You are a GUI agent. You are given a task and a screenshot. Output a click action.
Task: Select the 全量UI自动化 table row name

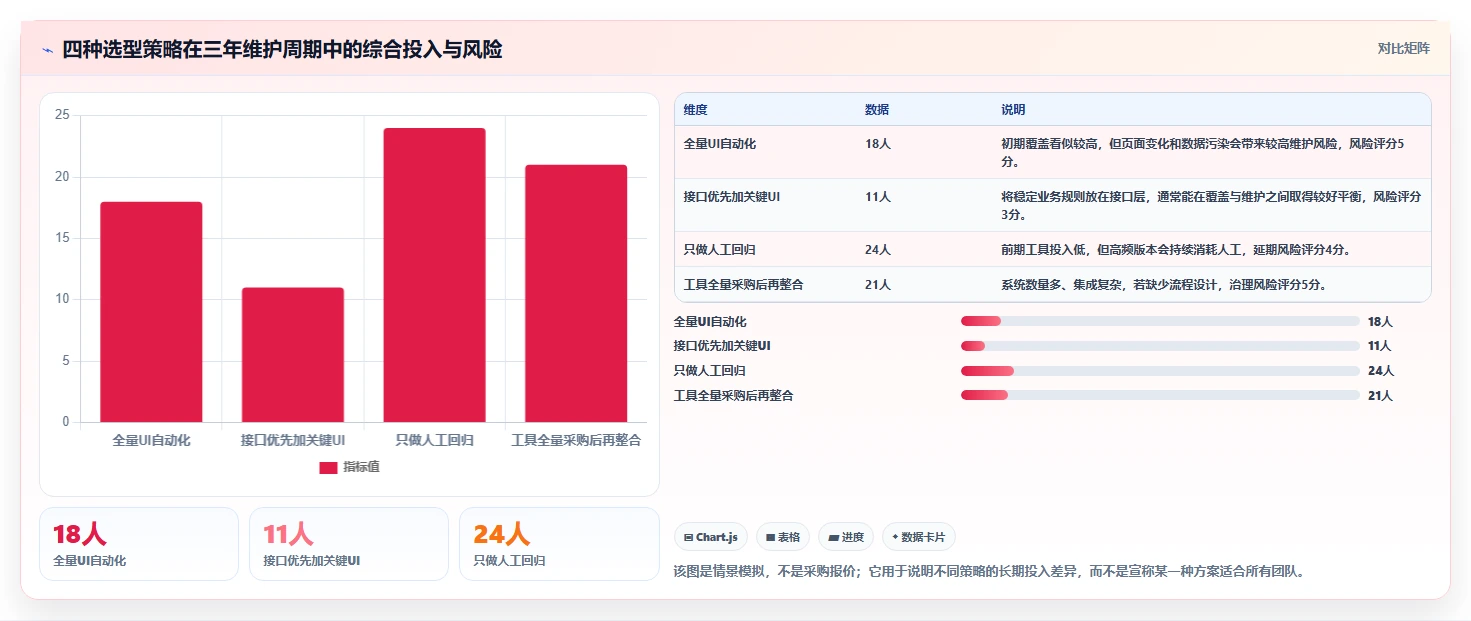click(x=720, y=144)
